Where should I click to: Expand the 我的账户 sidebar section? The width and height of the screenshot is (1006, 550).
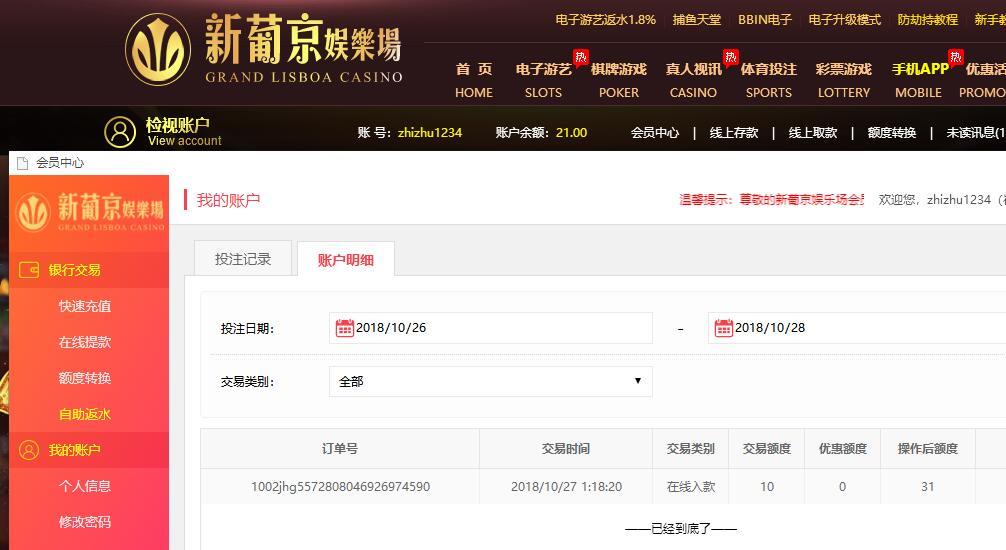pyautogui.click(x=89, y=450)
